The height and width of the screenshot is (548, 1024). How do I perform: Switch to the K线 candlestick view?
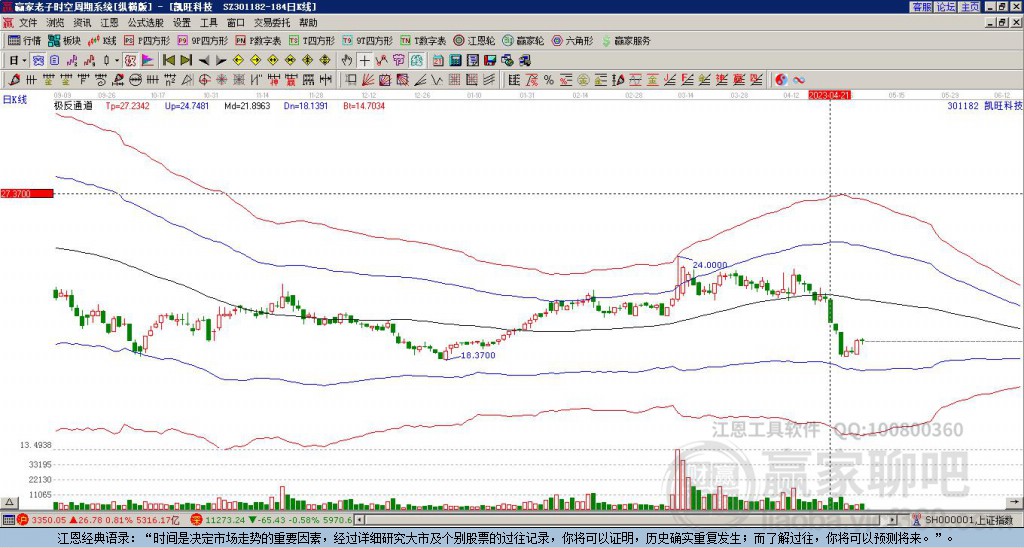click(102, 40)
